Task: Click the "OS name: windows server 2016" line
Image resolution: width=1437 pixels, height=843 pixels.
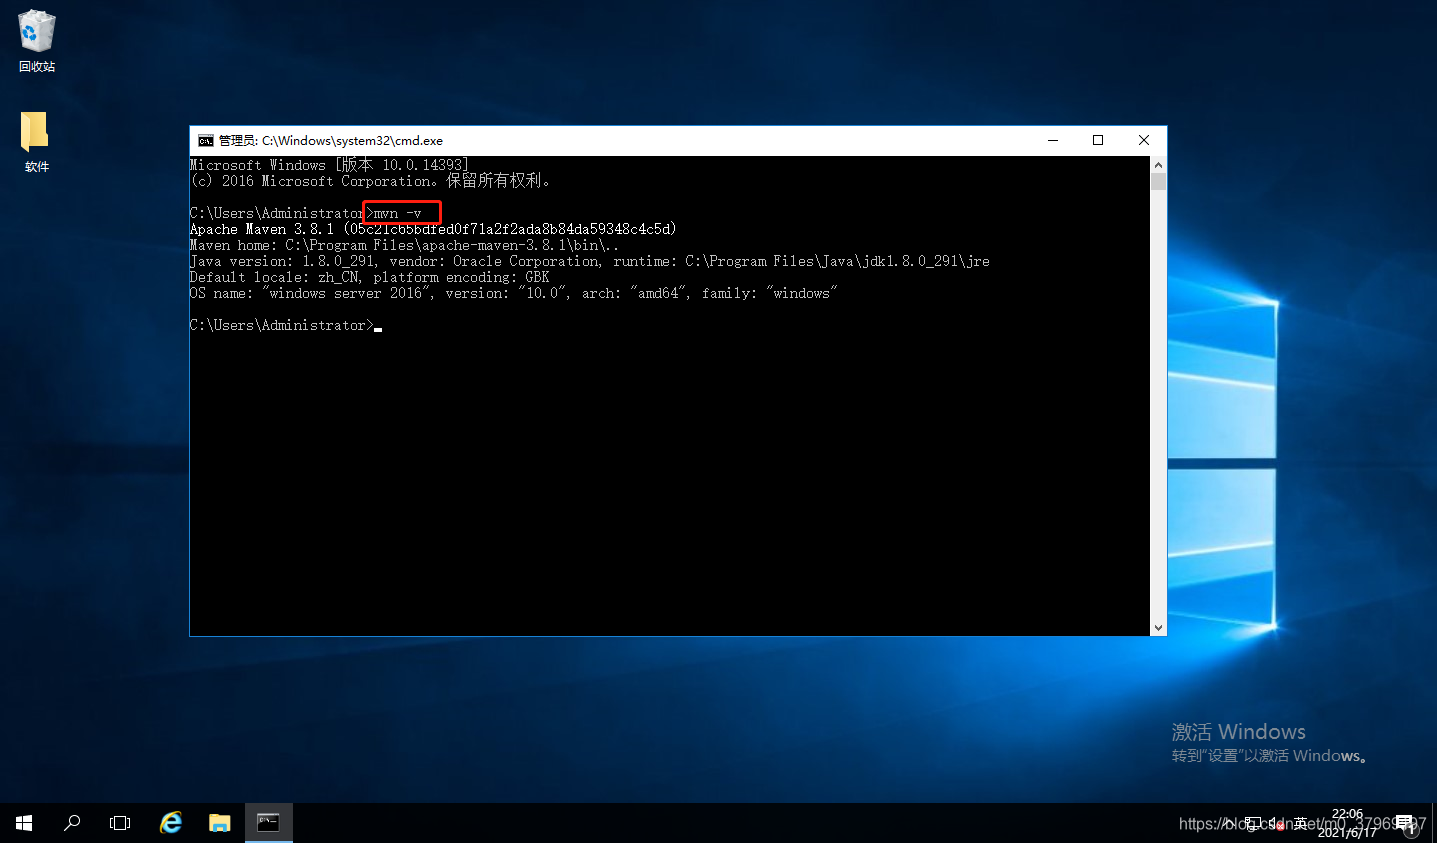Action: pos(513,293)
